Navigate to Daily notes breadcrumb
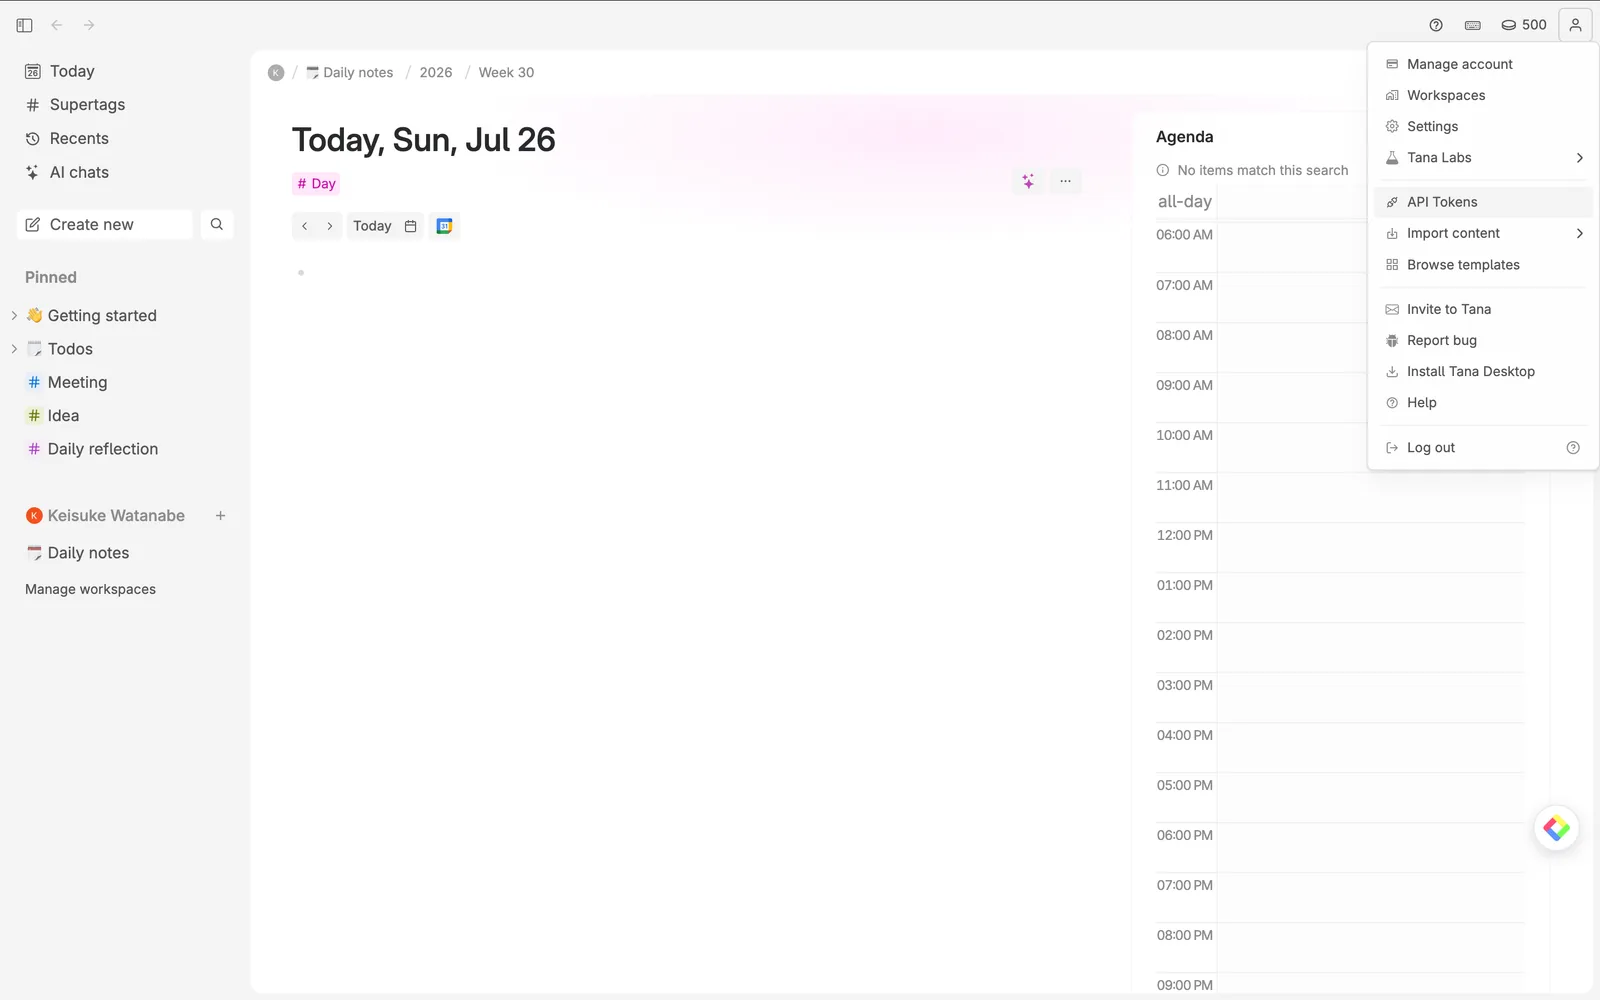The height and width of the screenshot is (1000, 1600). [x=350, y=73]
